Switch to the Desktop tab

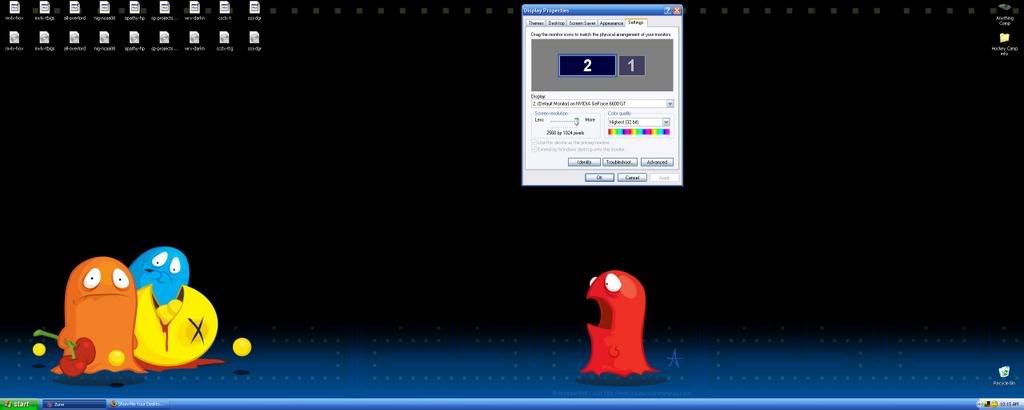(x=556, y=24)
